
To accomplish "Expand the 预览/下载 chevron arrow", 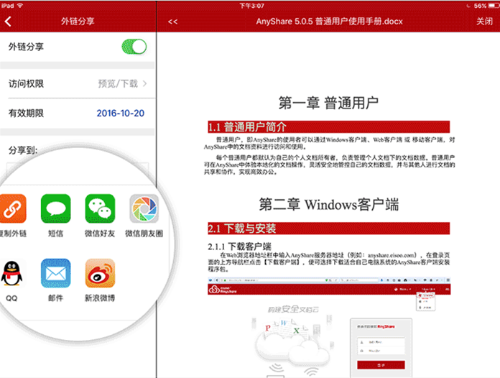I will 145,84.
